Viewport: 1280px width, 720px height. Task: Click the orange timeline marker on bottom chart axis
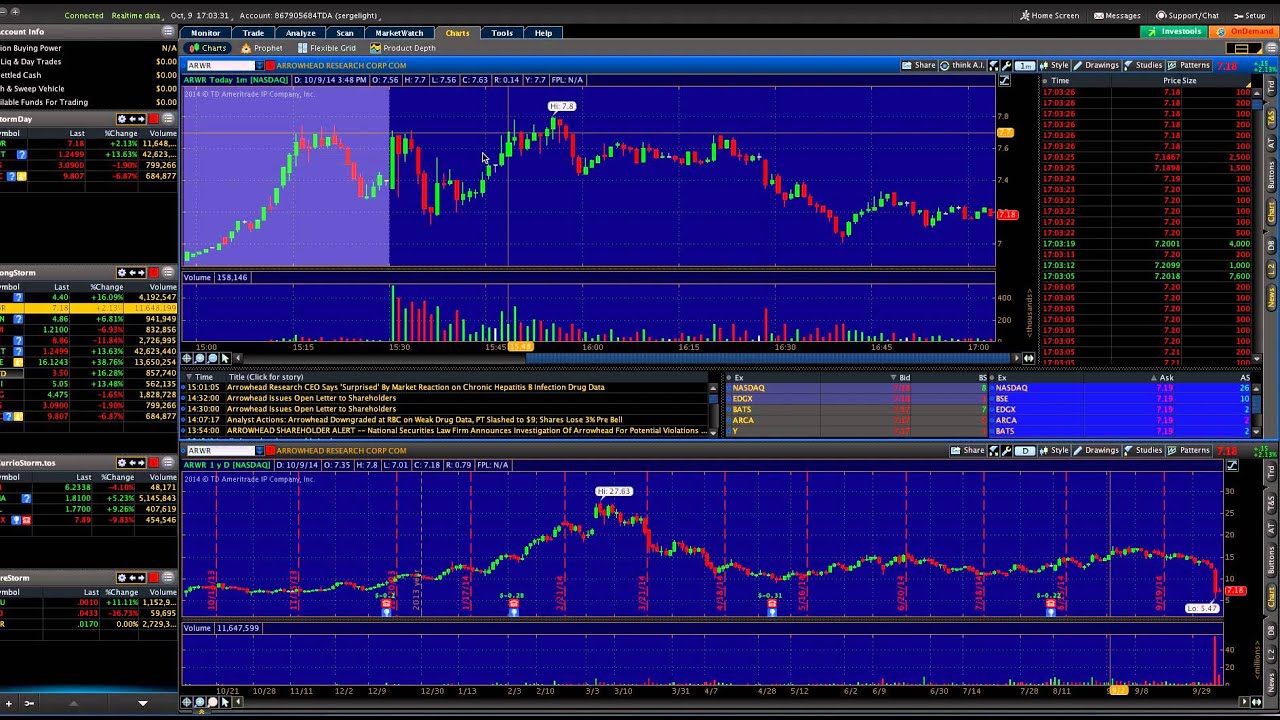coord(1117,690)
